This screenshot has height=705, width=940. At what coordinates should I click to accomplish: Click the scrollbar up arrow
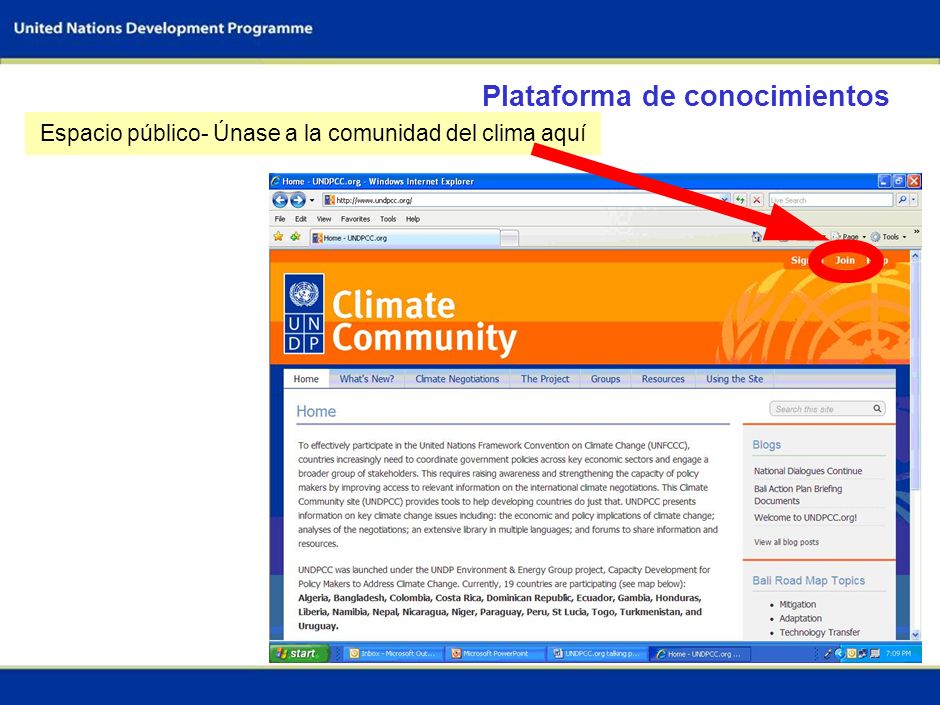pos(915,255)
